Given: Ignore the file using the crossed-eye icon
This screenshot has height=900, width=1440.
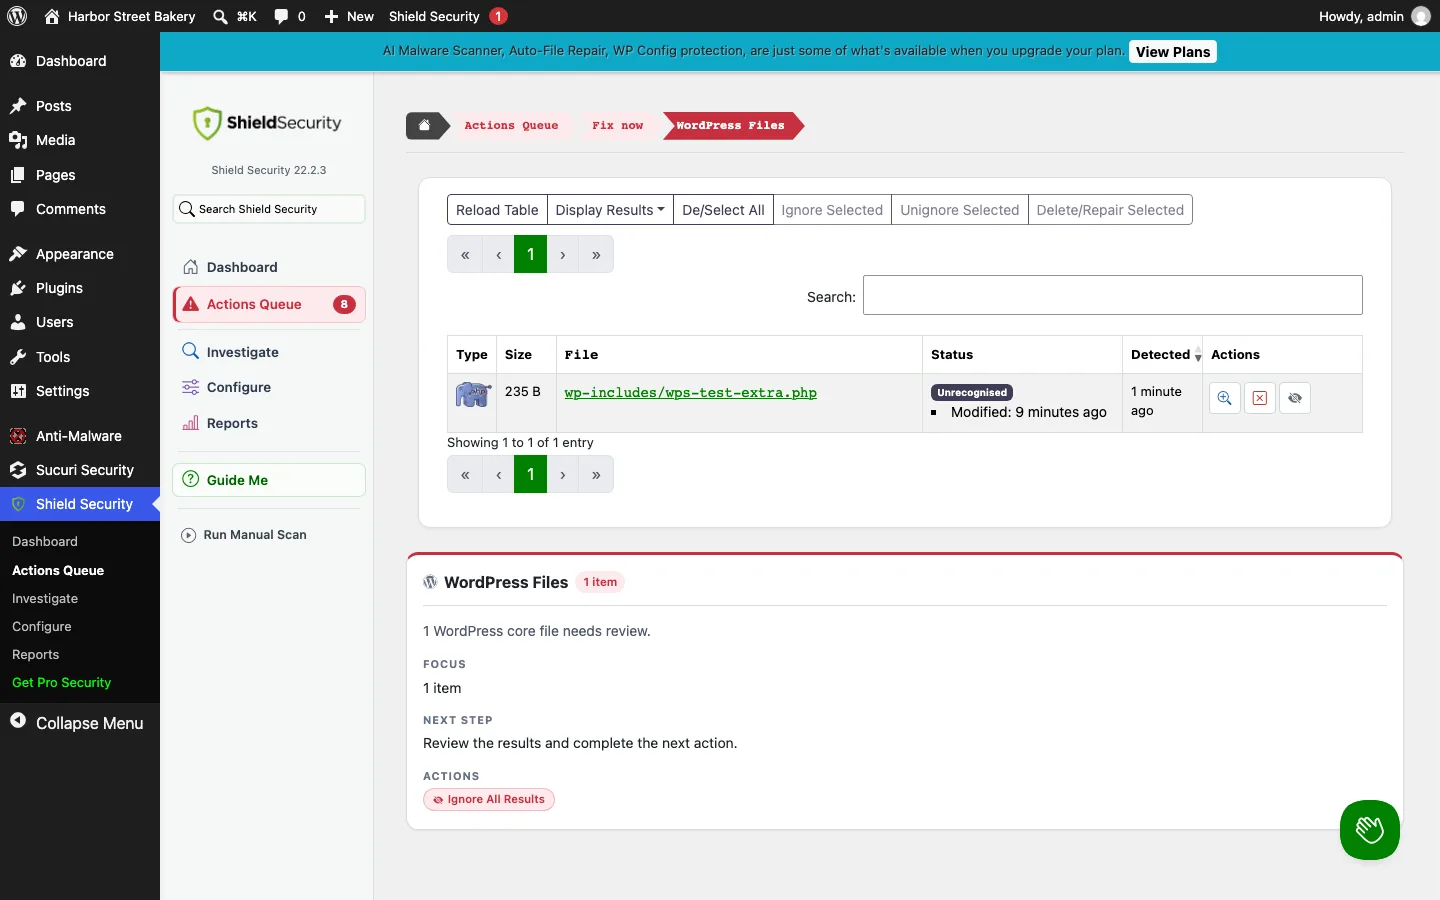Looking at the screenshot, I should pos(1295,398).
